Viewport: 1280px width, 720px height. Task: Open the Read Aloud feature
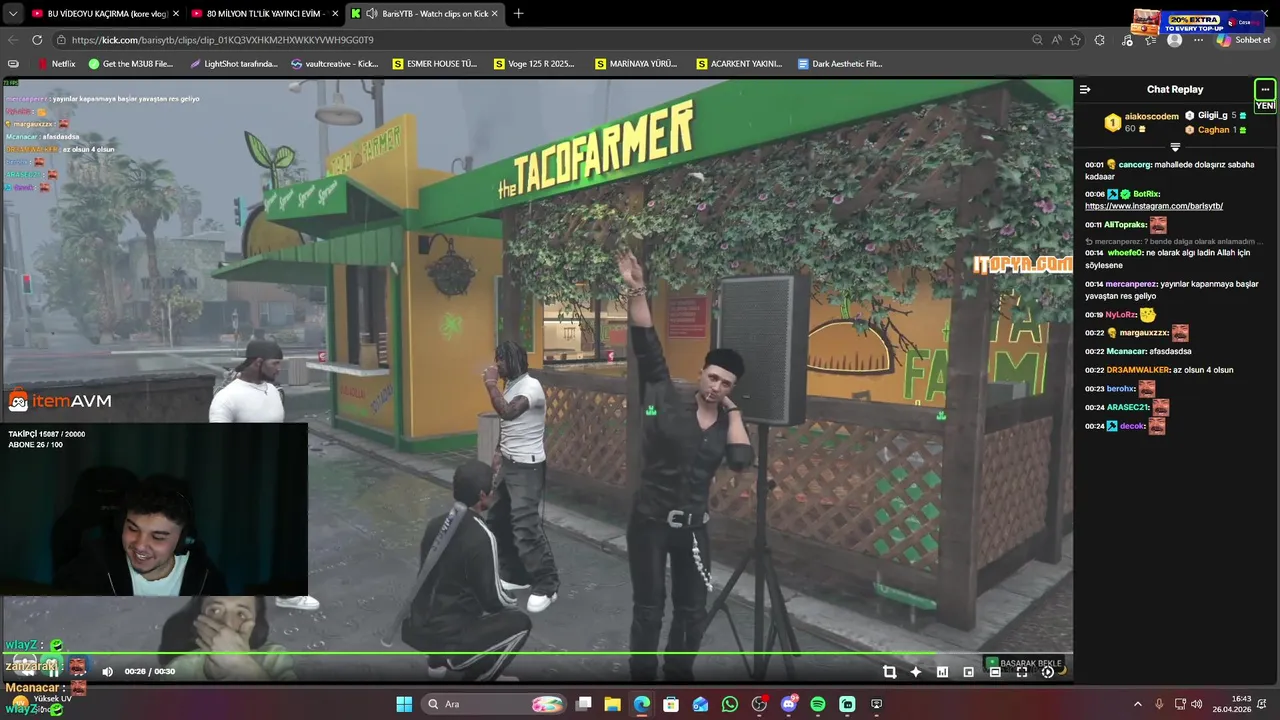coord(1056,40)
